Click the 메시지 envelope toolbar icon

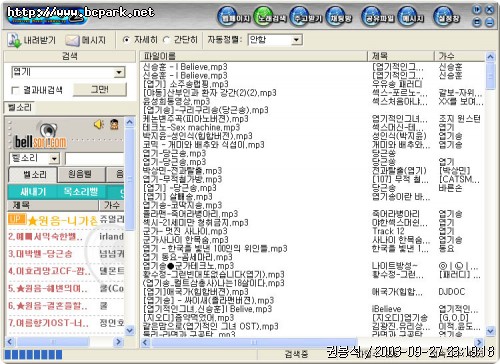(86, 40)
